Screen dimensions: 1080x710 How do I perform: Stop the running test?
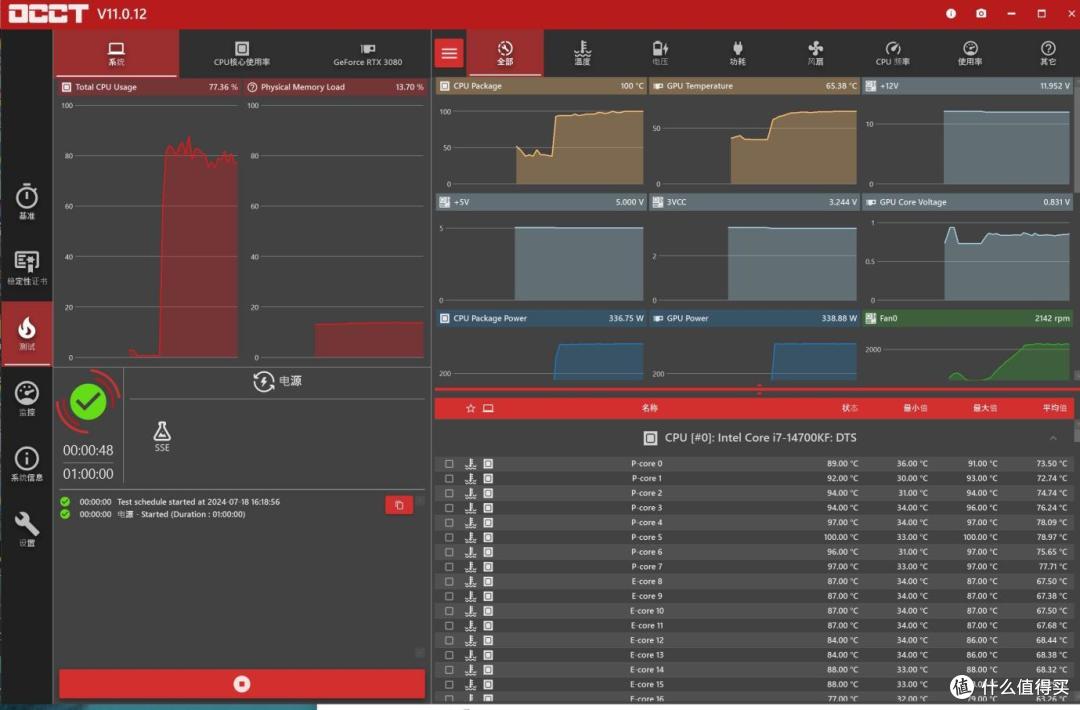242,684
